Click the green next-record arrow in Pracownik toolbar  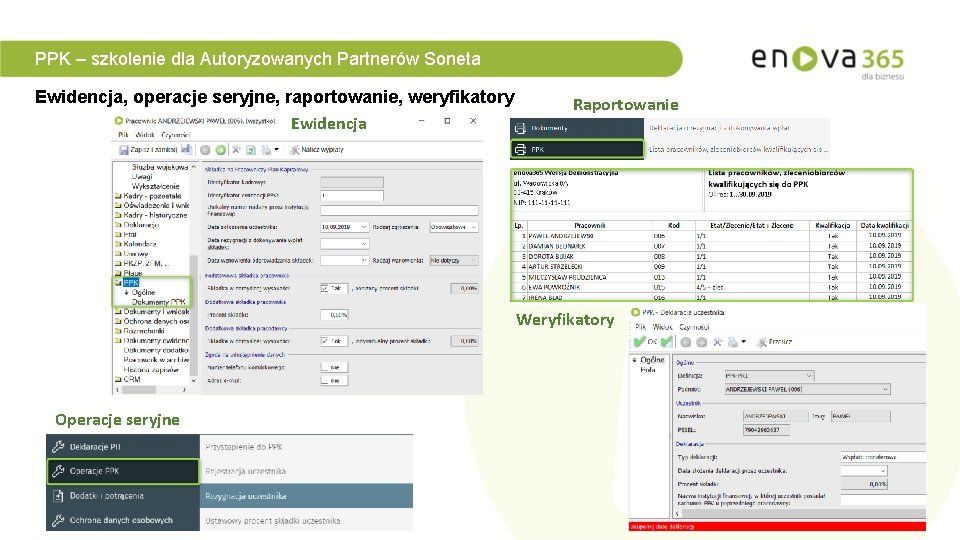tap(220, 149)
